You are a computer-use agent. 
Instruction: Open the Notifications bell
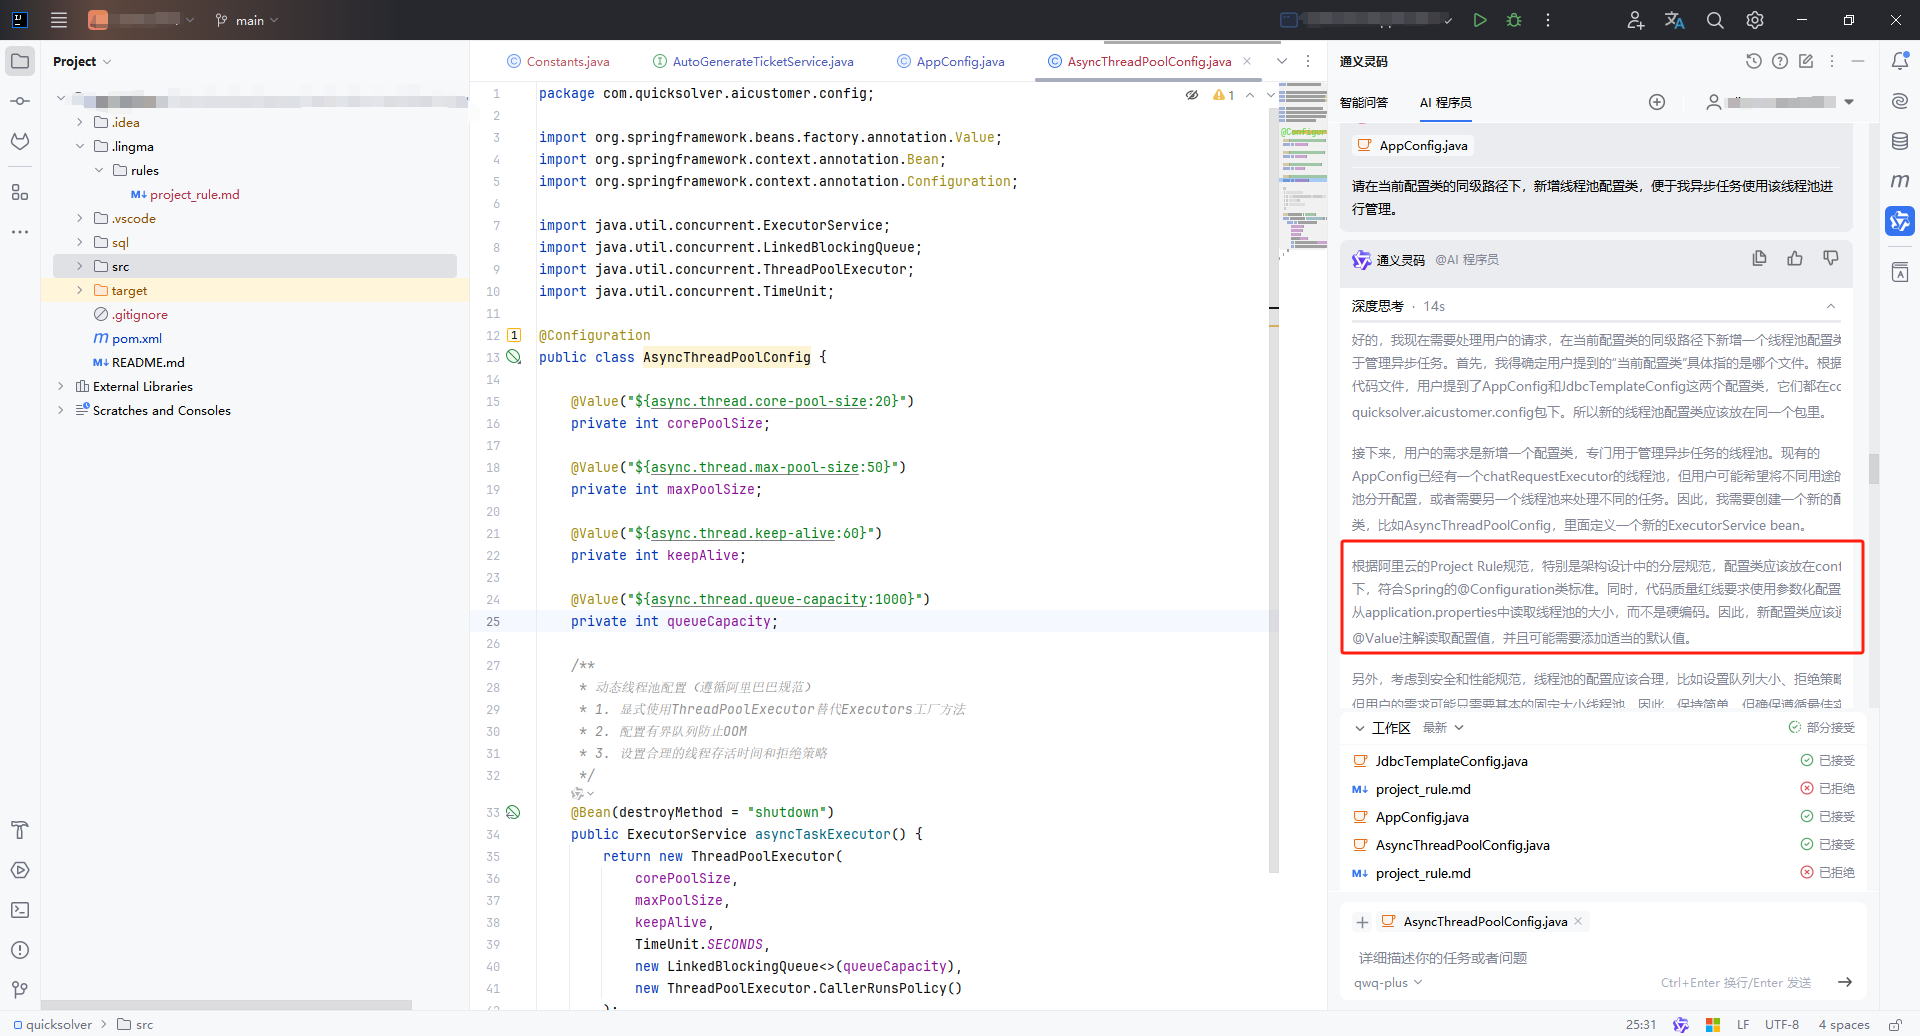[x=1900, y=61]
